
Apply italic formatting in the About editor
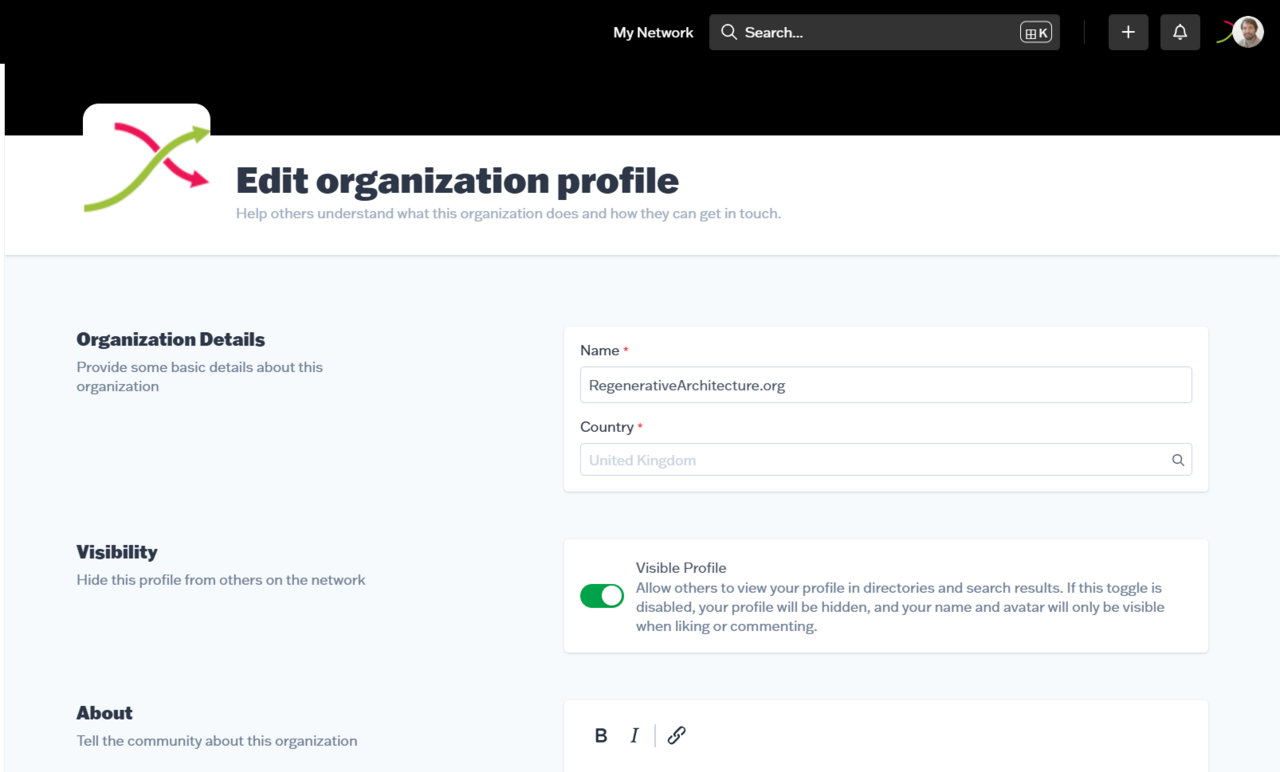tap(635, 735)
